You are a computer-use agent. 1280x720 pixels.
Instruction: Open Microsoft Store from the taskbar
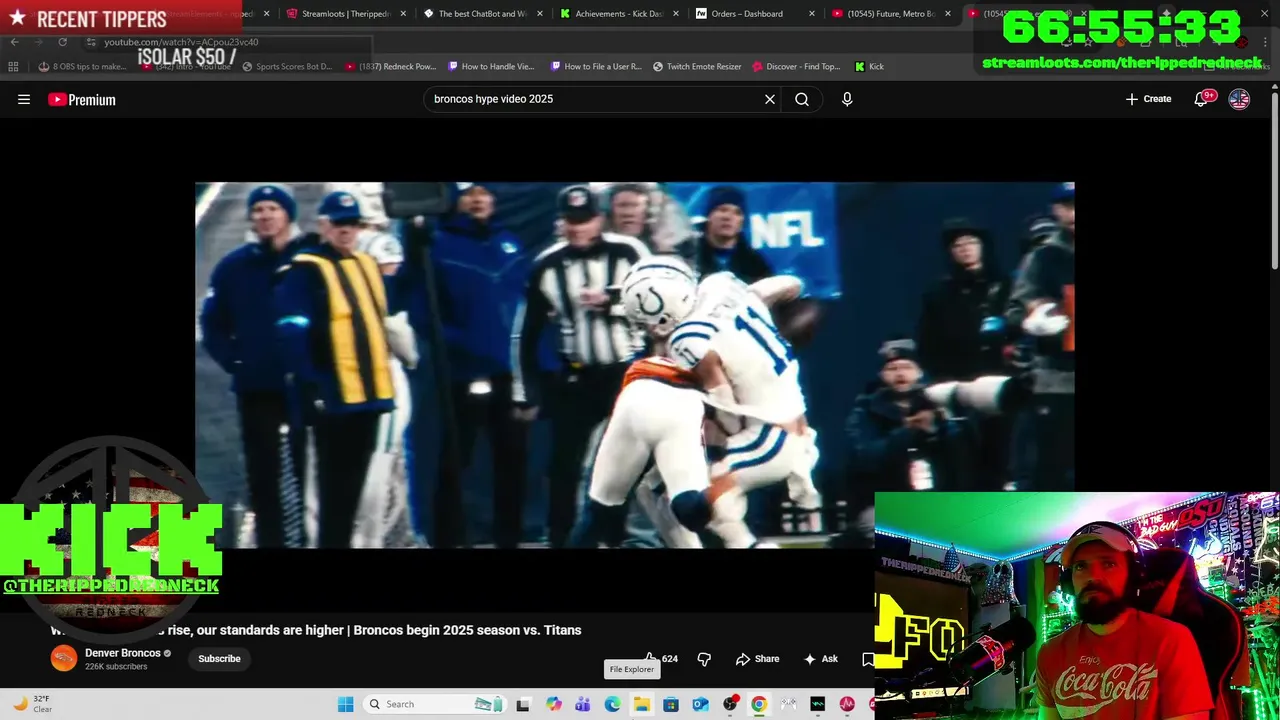tap(671, 704)
